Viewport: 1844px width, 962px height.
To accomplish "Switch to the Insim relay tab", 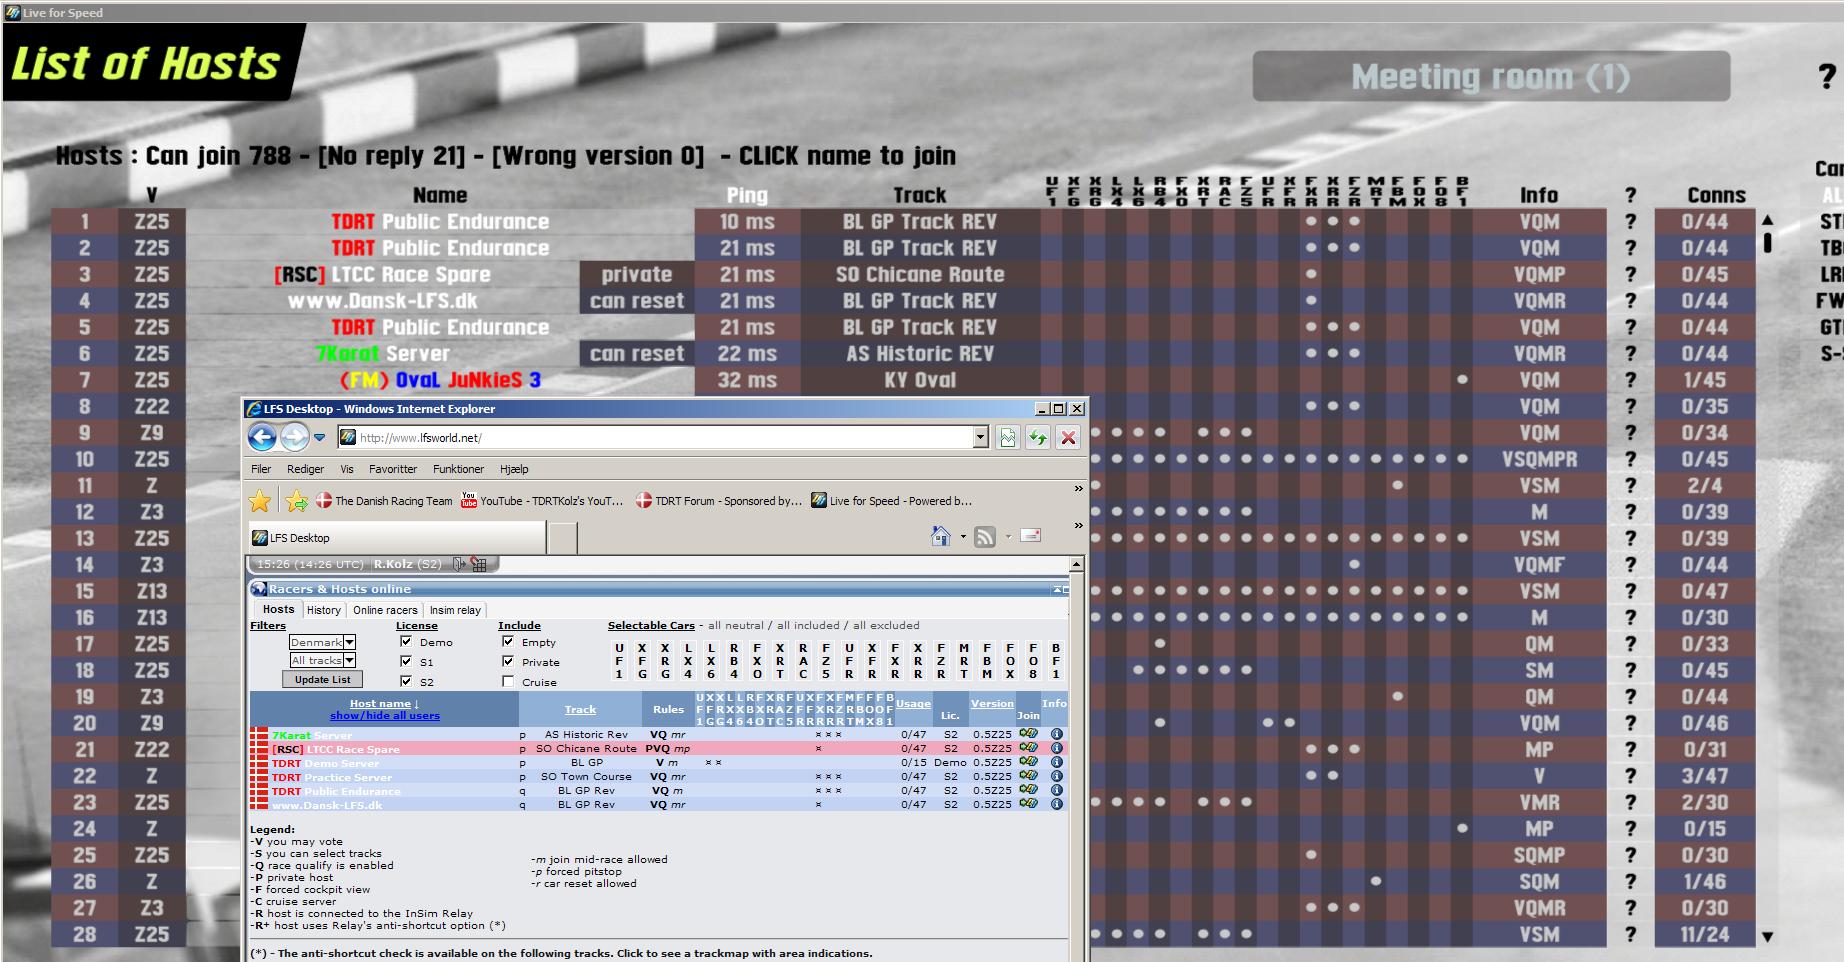I will (455, 610).
